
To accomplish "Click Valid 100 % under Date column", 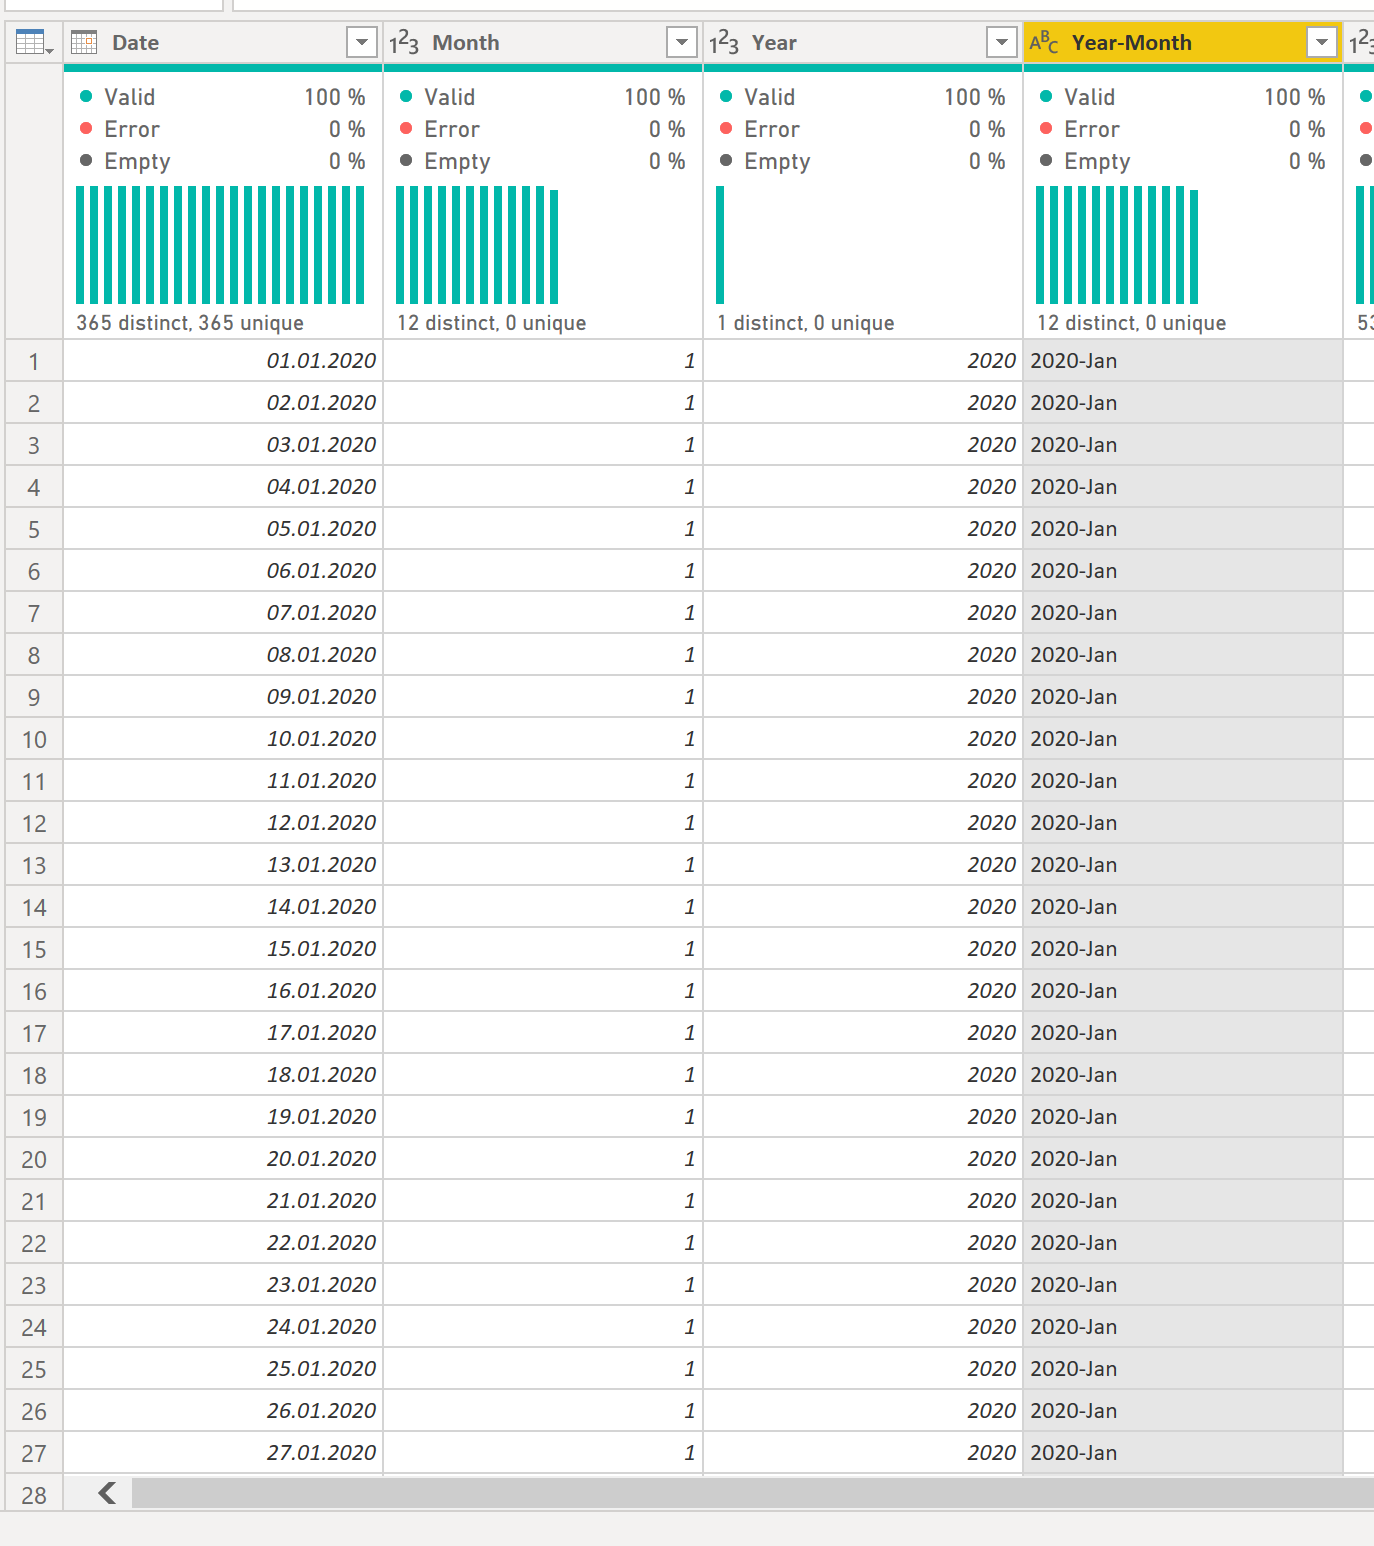I will 222,97.
